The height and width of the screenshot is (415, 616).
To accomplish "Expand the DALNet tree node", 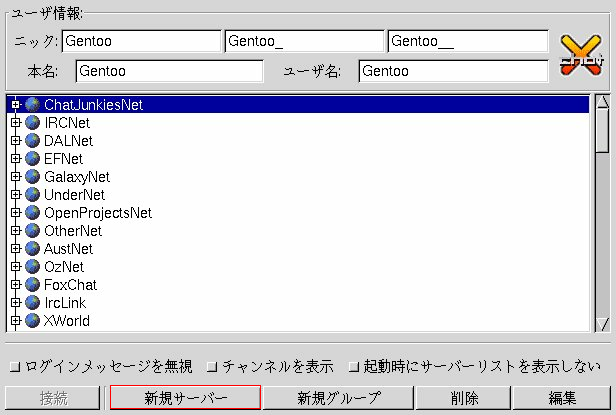I will click(15, 141).
